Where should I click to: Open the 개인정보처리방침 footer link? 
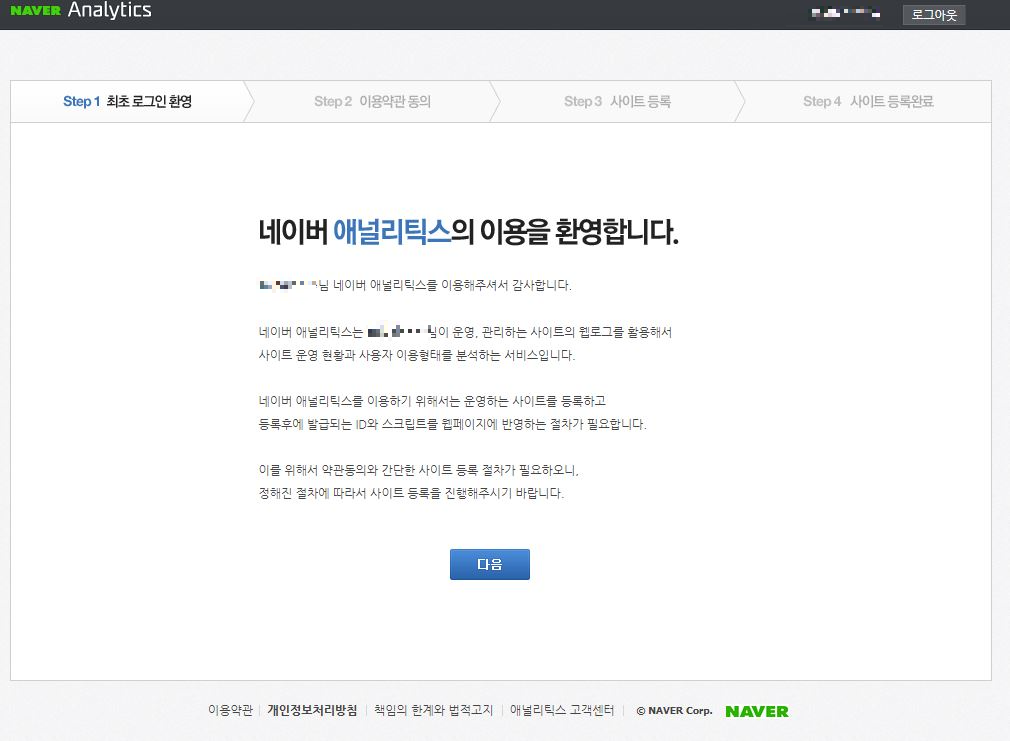pos(312,710)
